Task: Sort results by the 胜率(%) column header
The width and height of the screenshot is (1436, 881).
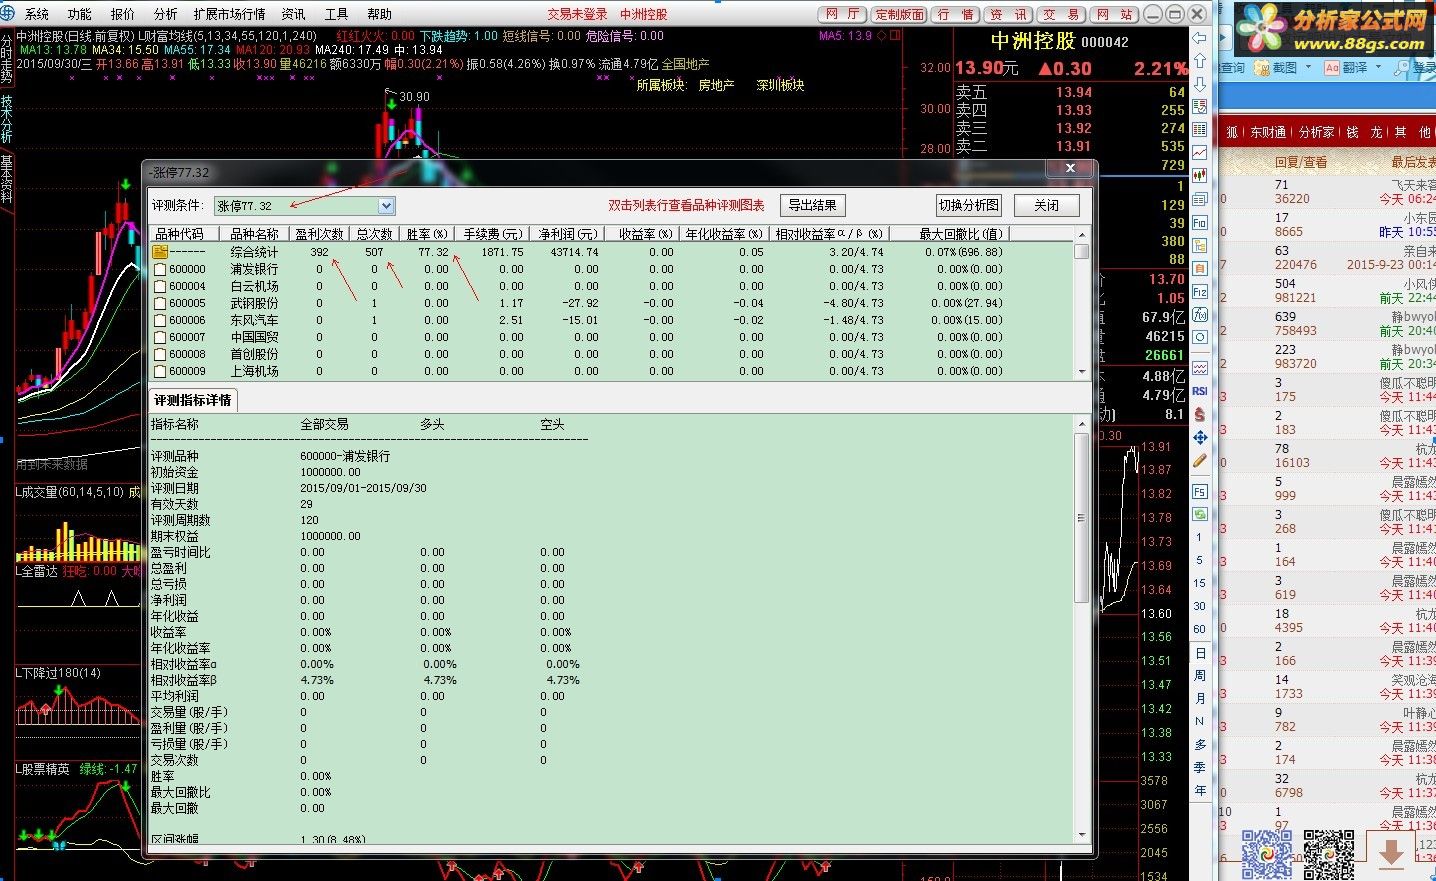Action: 427,233
